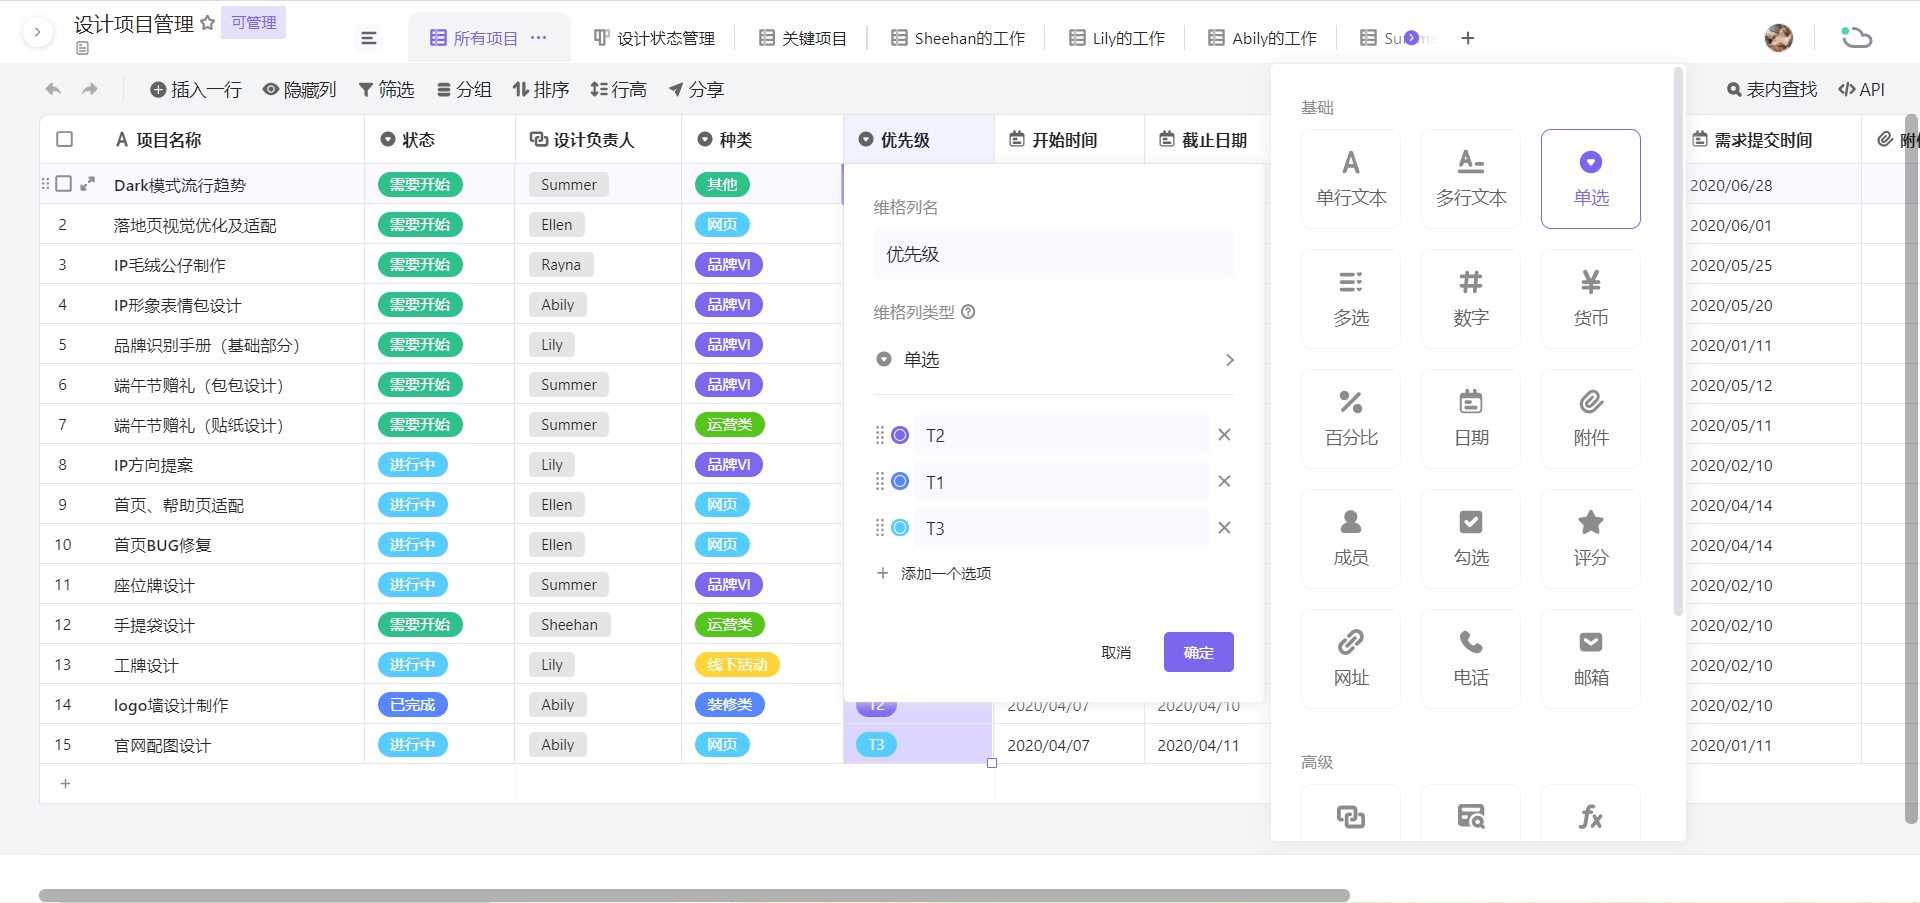Open the API panel
The image size is (1920, 903).
tap(1860, 89)
